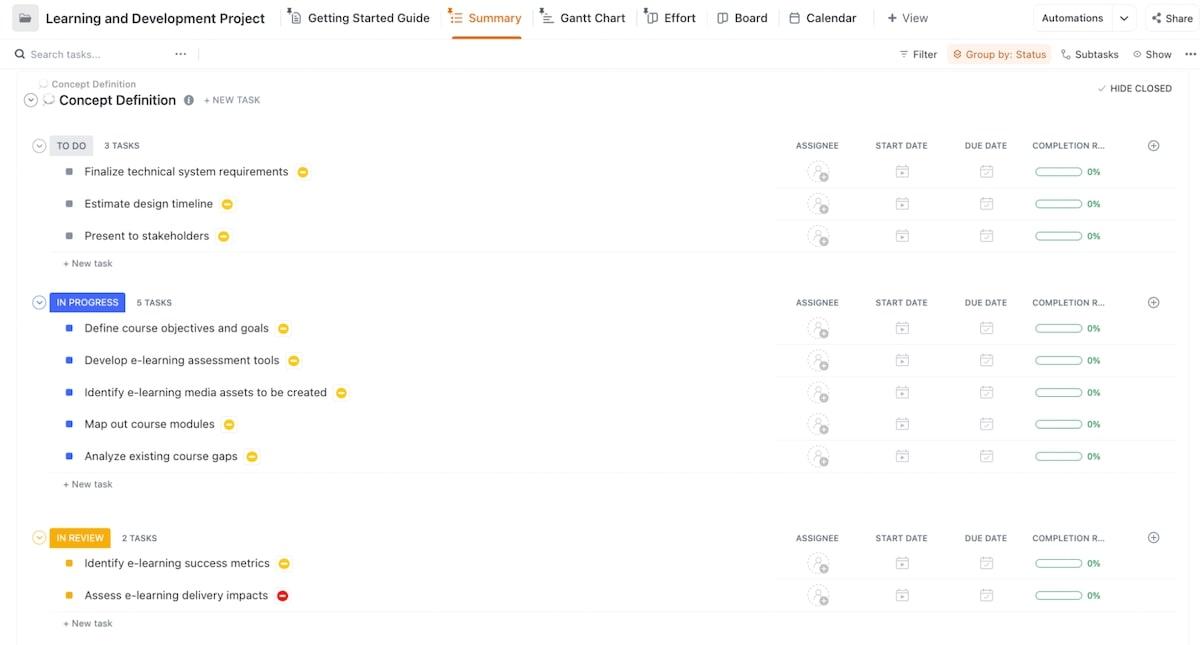Click the info icon next to Concept Definition
The image size is (1200, 645).
click(x=189, y=100)
